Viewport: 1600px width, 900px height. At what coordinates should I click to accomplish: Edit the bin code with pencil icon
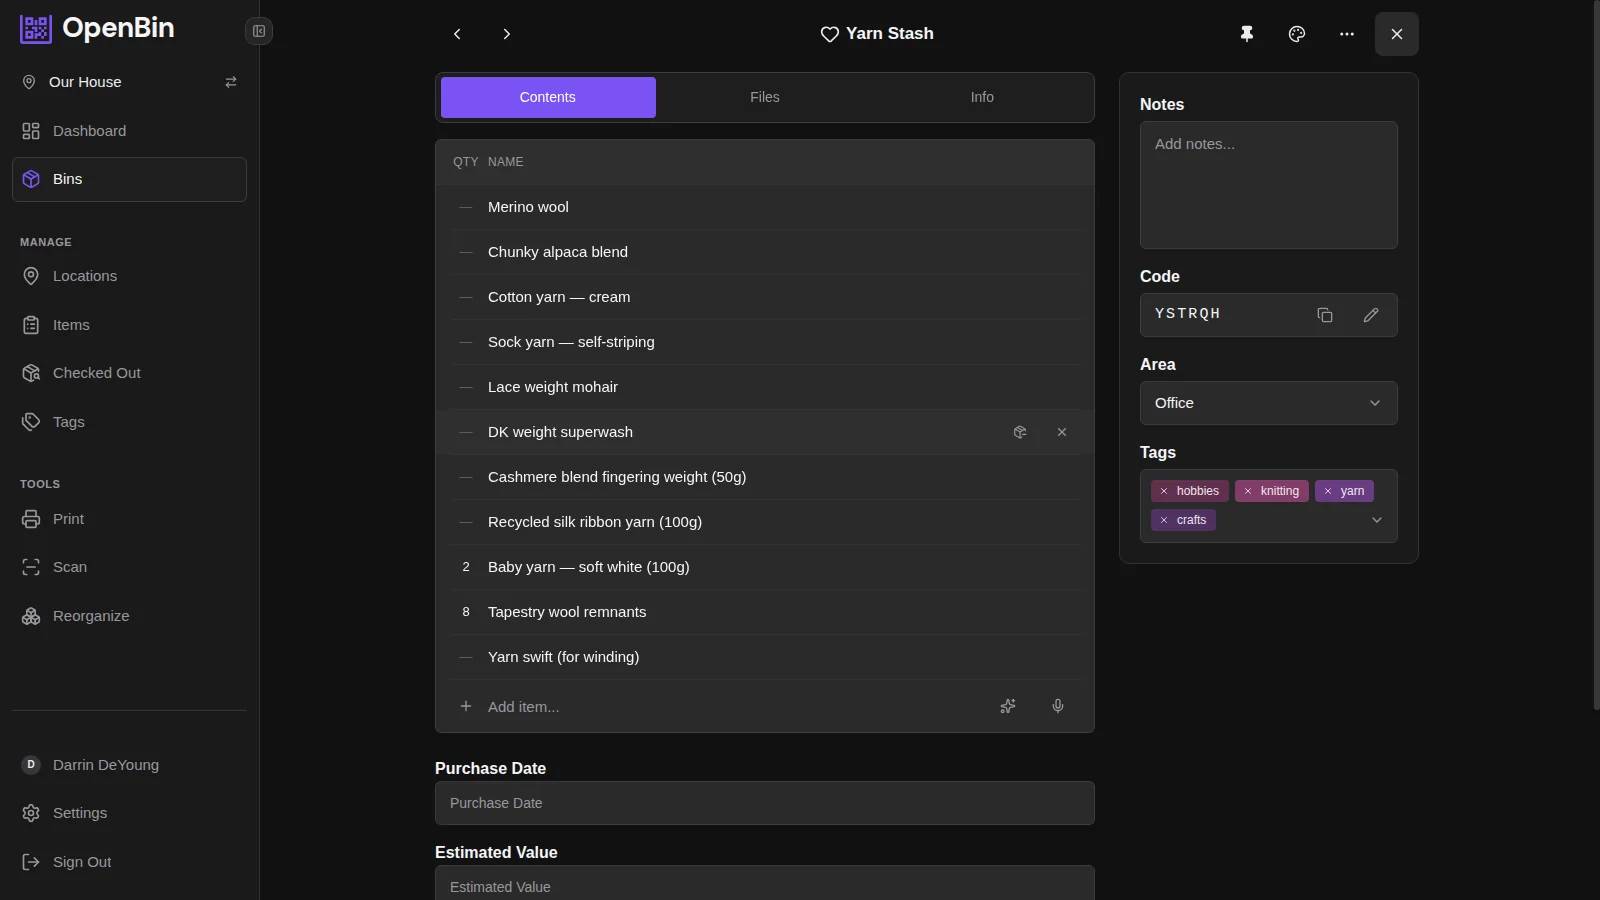click(1371, 315)
